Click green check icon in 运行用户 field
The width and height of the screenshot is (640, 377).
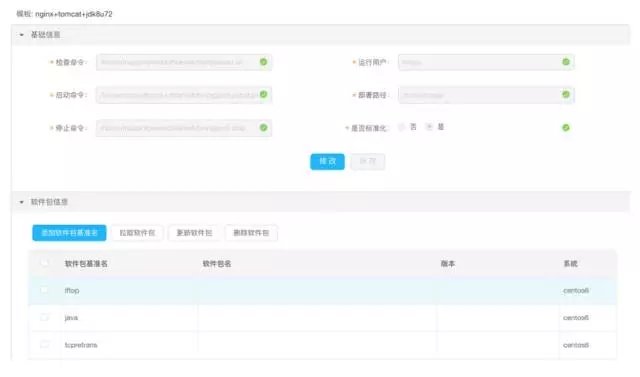pyautogui.click(x=566, y=62)
